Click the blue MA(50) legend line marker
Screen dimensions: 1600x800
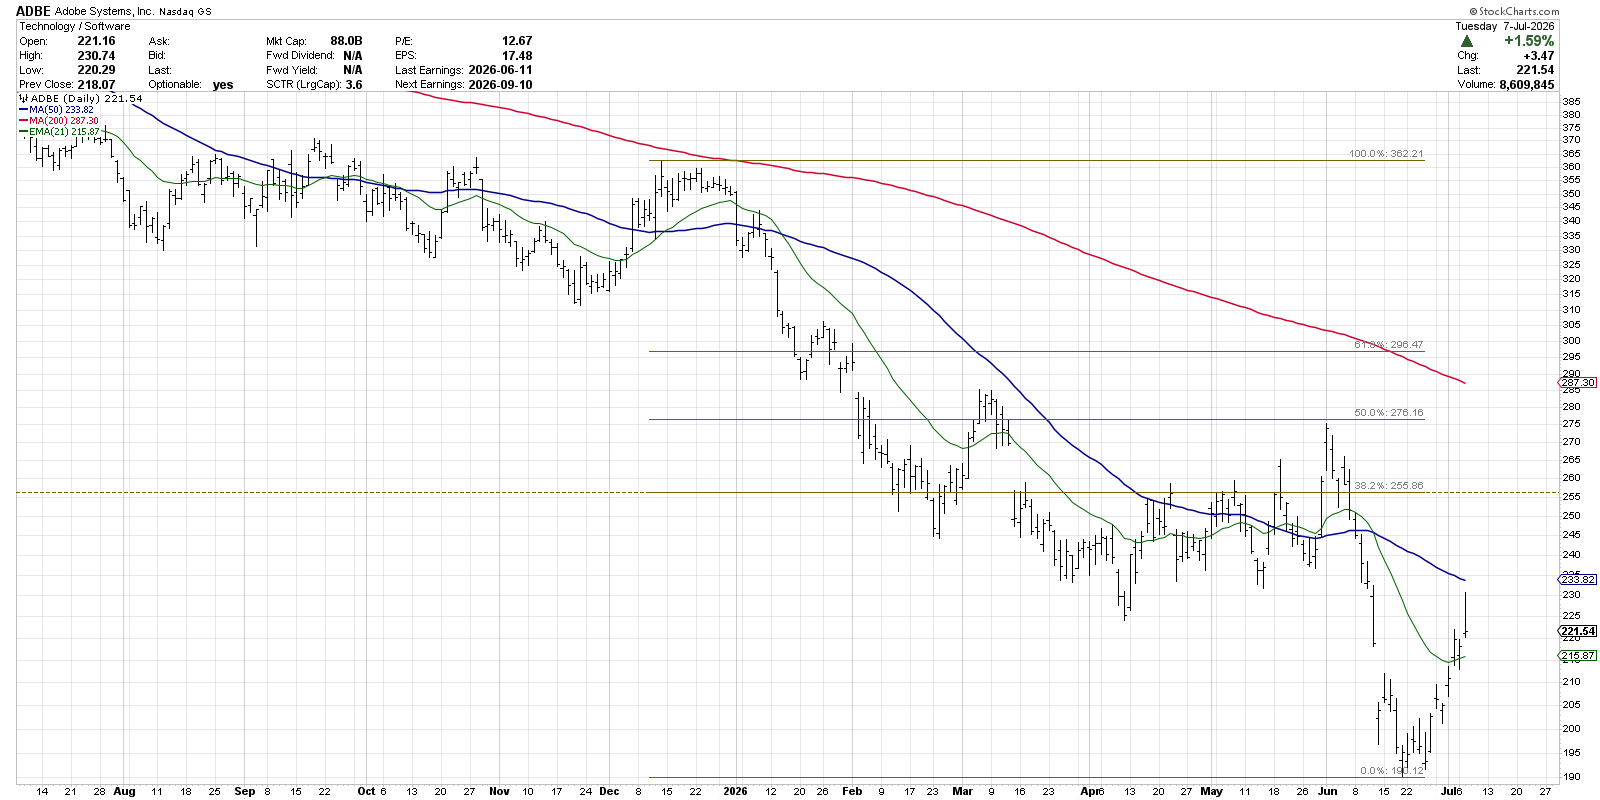23,110
